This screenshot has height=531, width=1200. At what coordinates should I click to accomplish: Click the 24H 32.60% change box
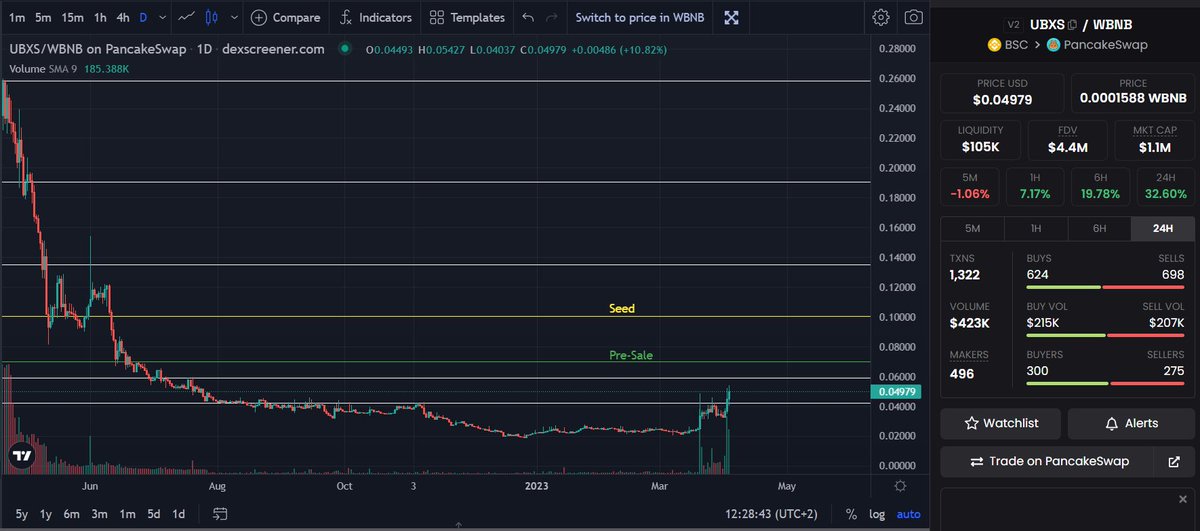tap(1164, 187)
